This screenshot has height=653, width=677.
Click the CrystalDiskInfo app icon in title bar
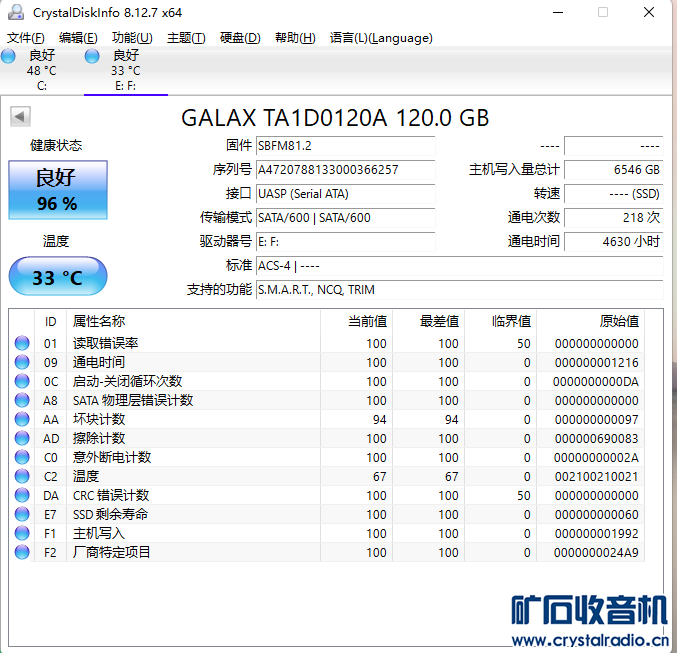[x=16, y=12]
